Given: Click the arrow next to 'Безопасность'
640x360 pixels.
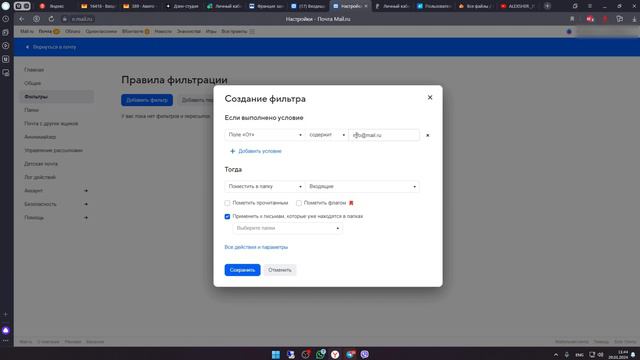Looking at the screenshot, I should [x=86, y=204].
